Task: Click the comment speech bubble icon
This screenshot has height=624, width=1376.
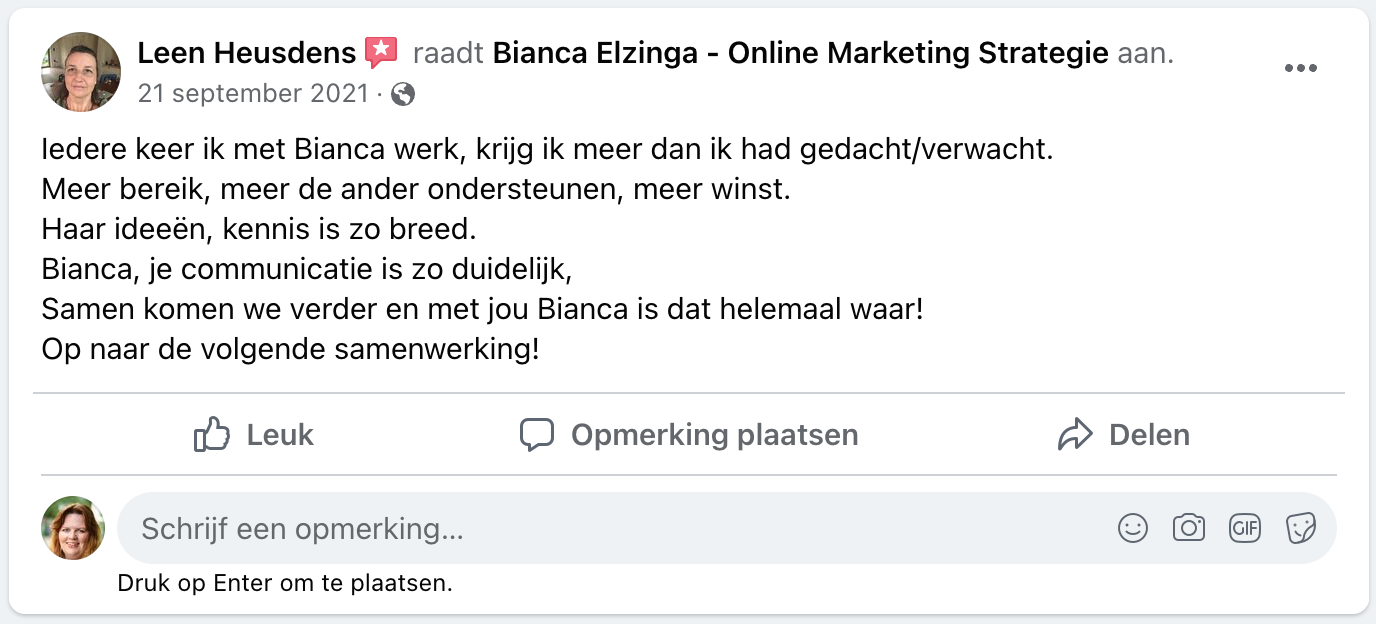Action: (x=537, y=435)
